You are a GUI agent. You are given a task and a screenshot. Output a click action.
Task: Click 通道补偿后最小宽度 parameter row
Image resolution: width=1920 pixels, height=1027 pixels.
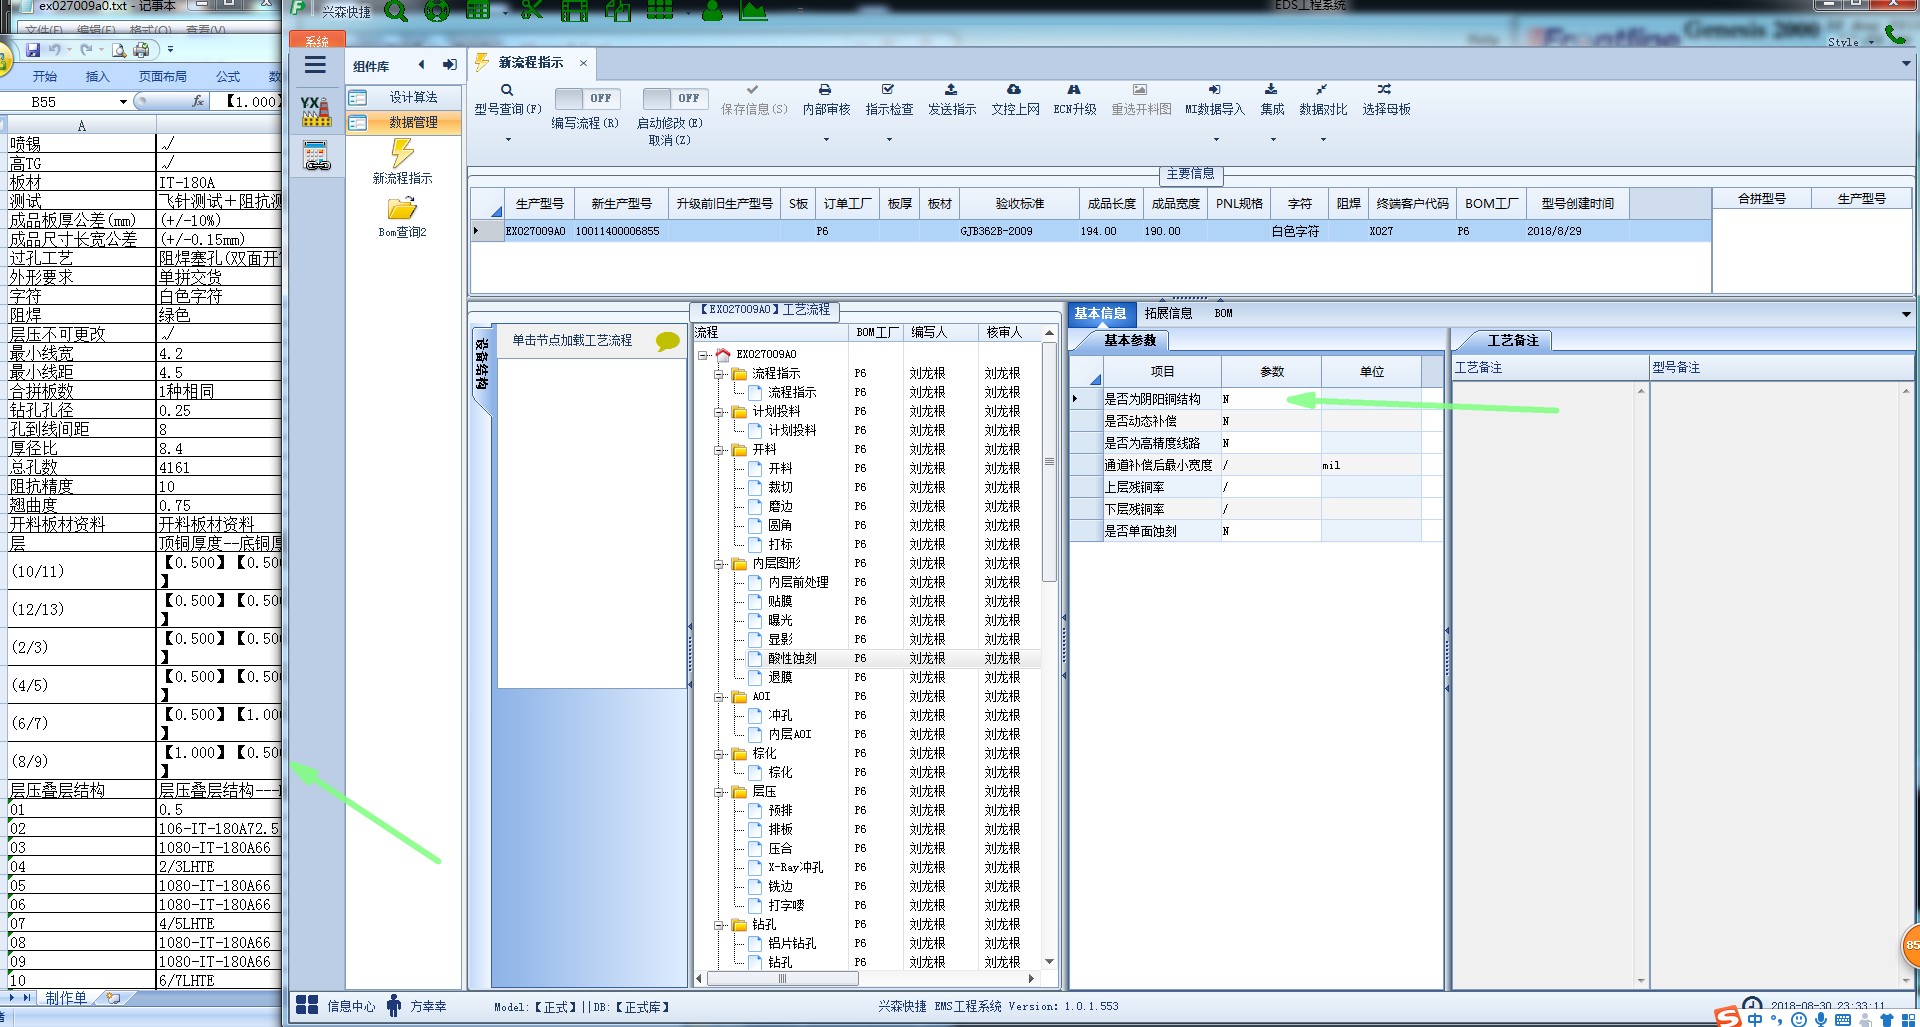pyautogui.click(x=1255, y=465)
